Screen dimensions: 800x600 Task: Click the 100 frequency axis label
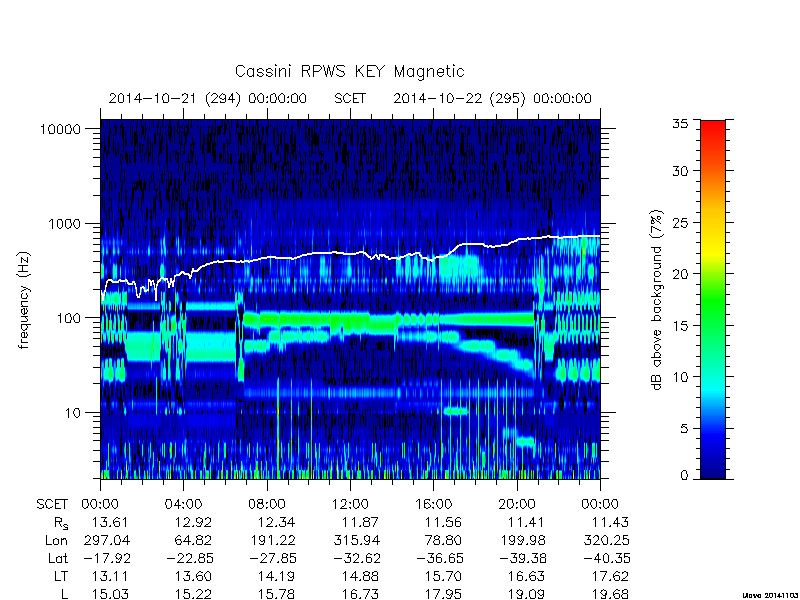(69, 318)
